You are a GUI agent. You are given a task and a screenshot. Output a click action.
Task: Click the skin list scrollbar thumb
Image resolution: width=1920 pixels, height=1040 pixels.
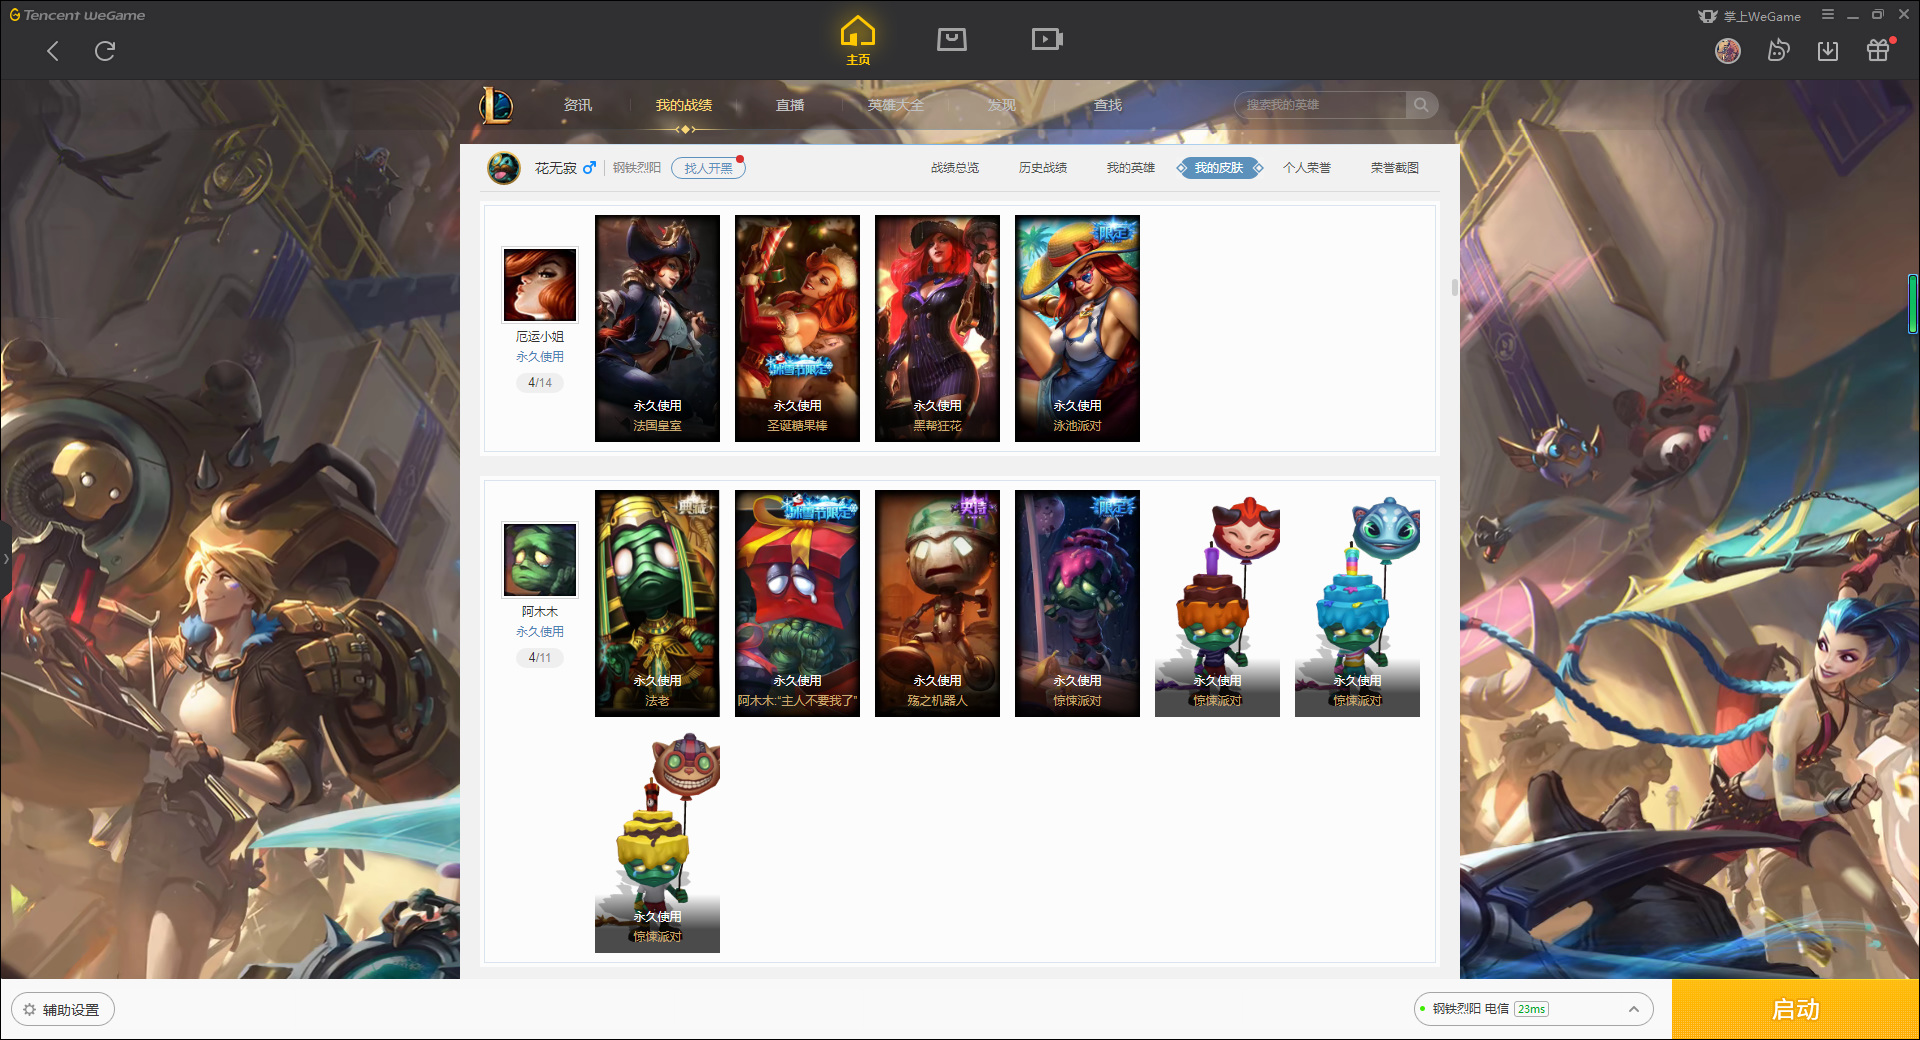[x=1455, y=288]
